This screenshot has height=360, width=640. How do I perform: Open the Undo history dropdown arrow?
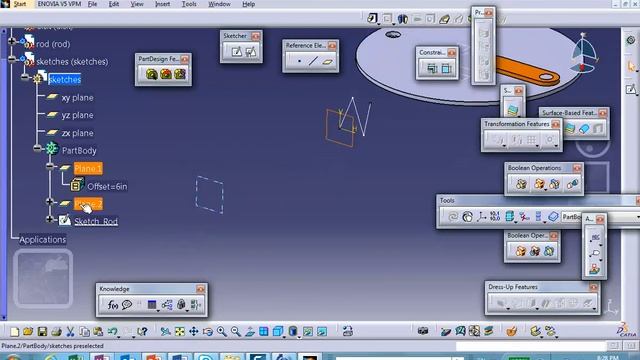coord(119,336)
